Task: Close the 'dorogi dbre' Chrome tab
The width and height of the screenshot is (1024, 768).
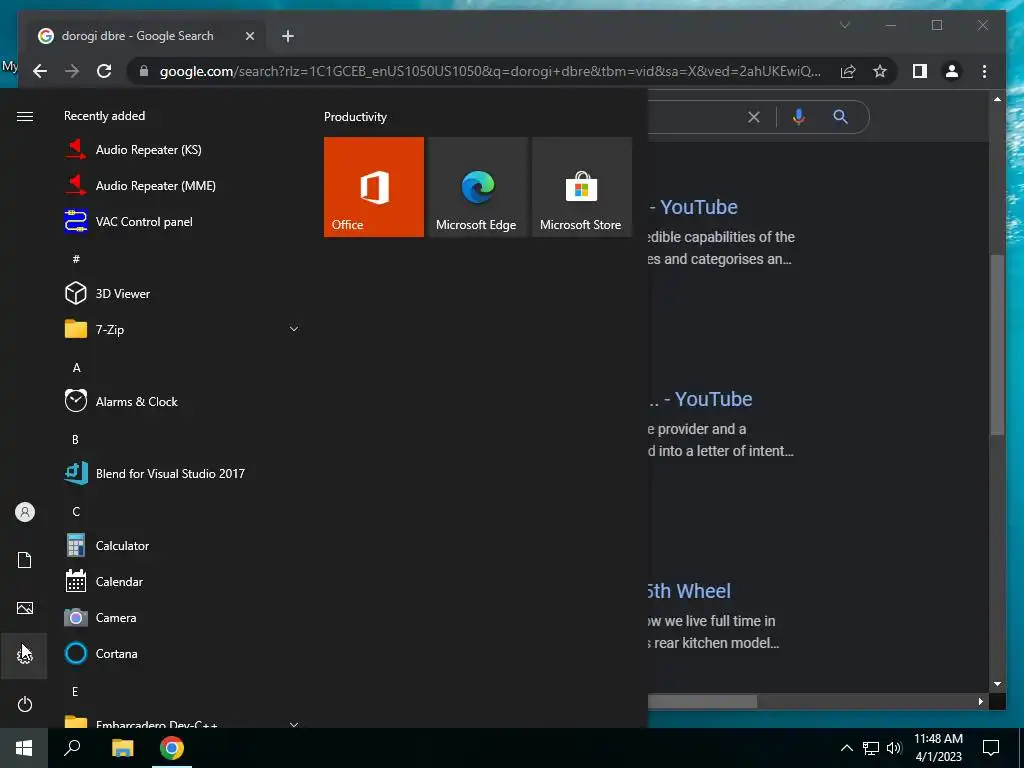Action: click(249, 36)
